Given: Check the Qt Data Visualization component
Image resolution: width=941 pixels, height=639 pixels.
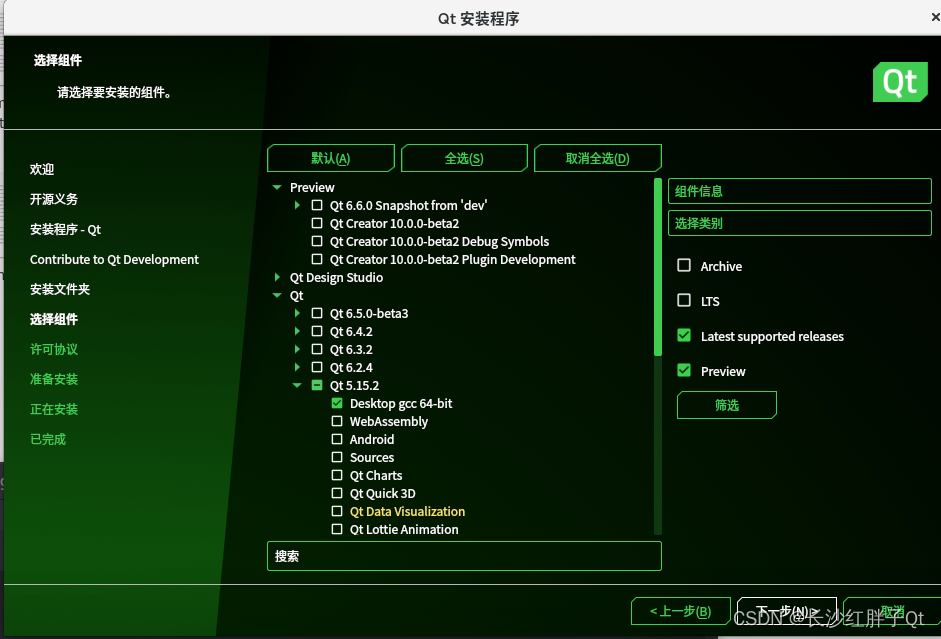Looking at the screenshot, I should point(337,511).
